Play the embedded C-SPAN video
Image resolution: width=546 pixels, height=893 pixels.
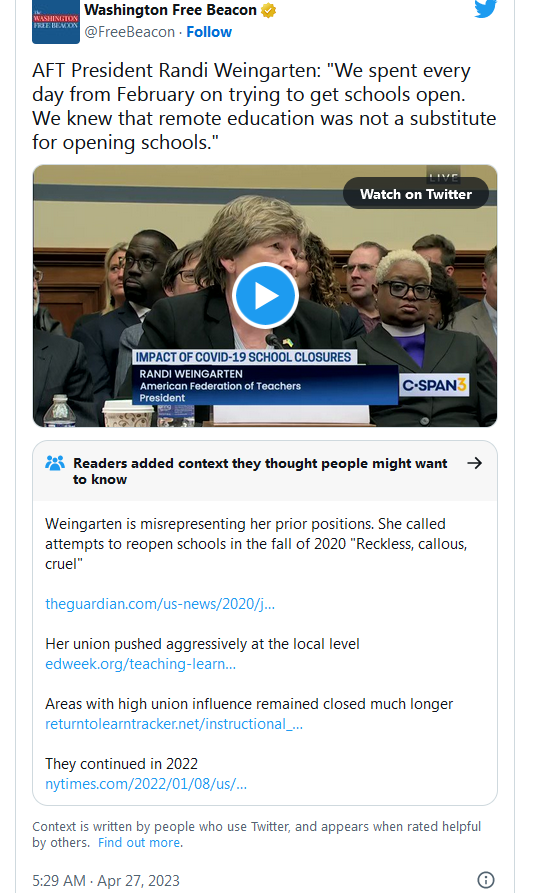click(x=265, y=296)
